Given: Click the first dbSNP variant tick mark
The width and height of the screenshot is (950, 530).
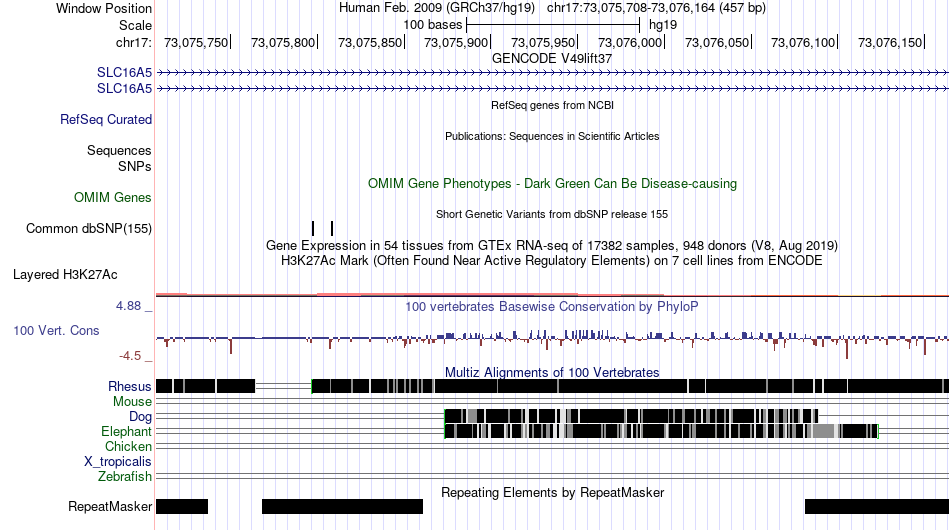Looking at the screenshot, I should click(313, 228).
